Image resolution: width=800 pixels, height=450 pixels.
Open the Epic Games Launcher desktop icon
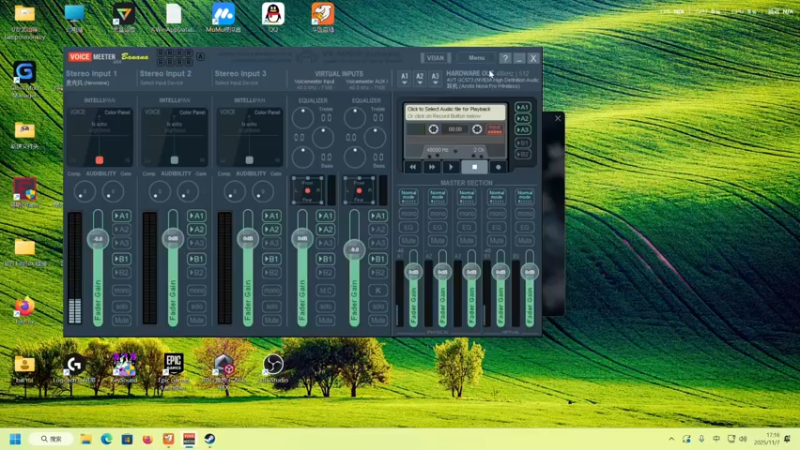point(174,365)
